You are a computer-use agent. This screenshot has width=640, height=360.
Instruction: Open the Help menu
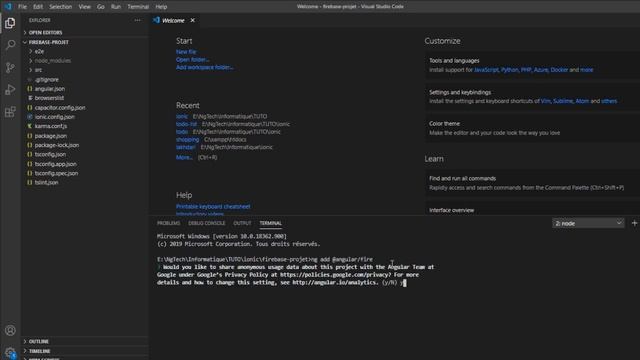(x=161, y=7)
